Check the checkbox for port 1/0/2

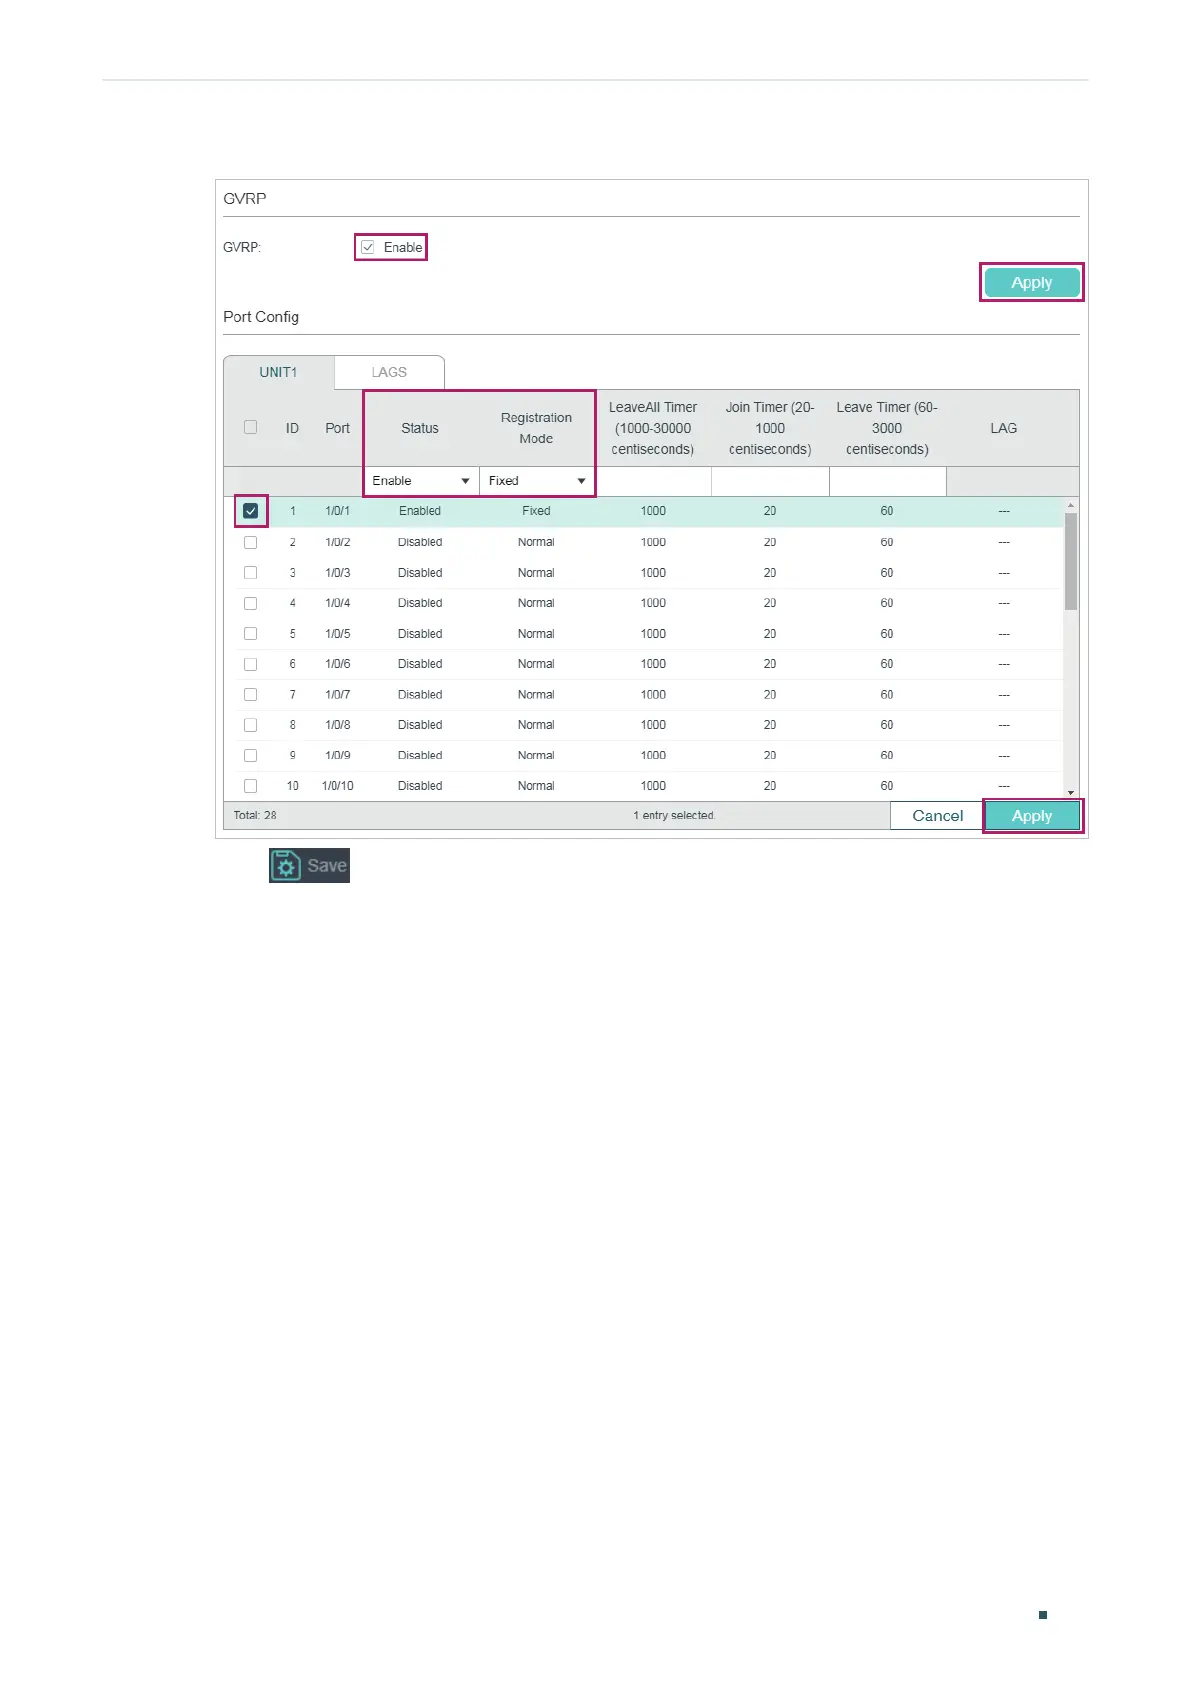click(x=250, y=542)
